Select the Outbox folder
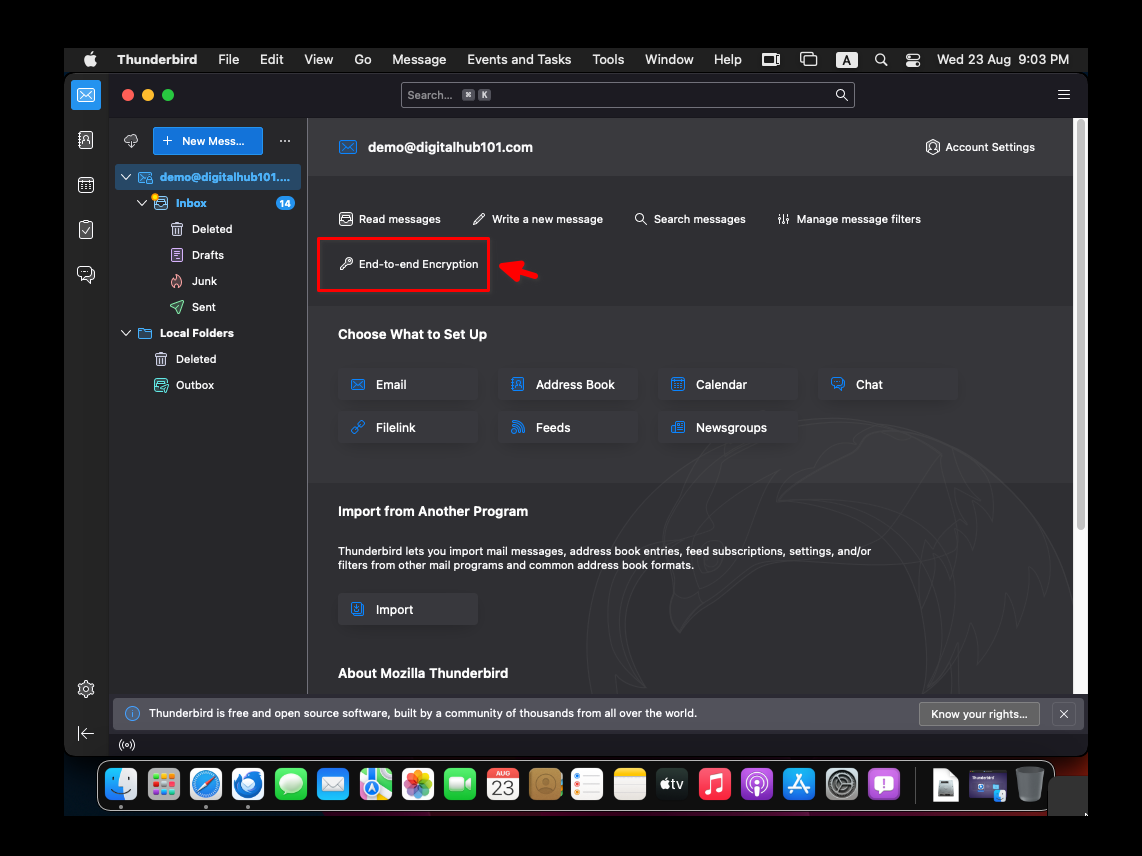The width and height of the screenshot is (1142, 856). (x=208, y=385)
